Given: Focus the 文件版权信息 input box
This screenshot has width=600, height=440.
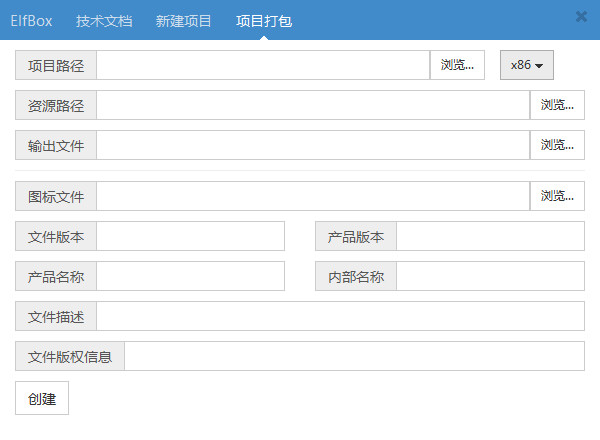Looking at the screenshot, I should 354,356.
